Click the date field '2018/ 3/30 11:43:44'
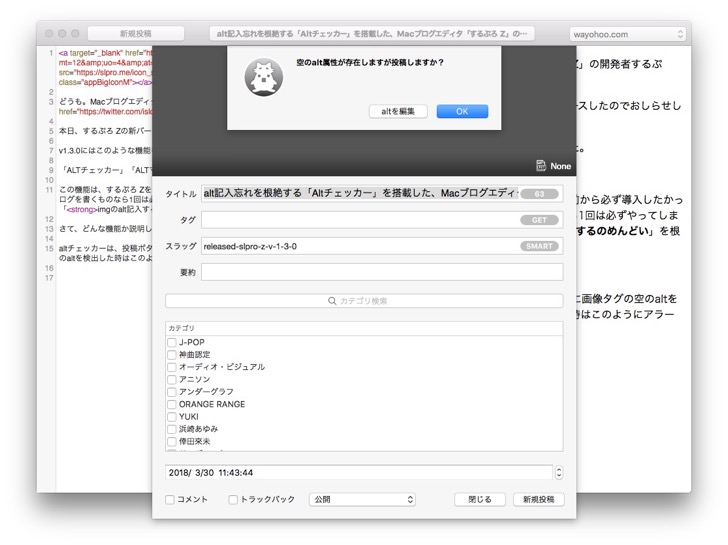 coord(358,473)
